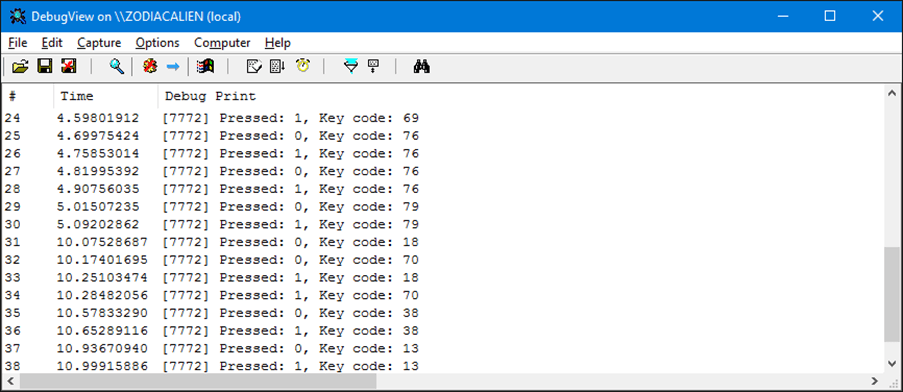Click the Open log file folder icon

[20, 66]
